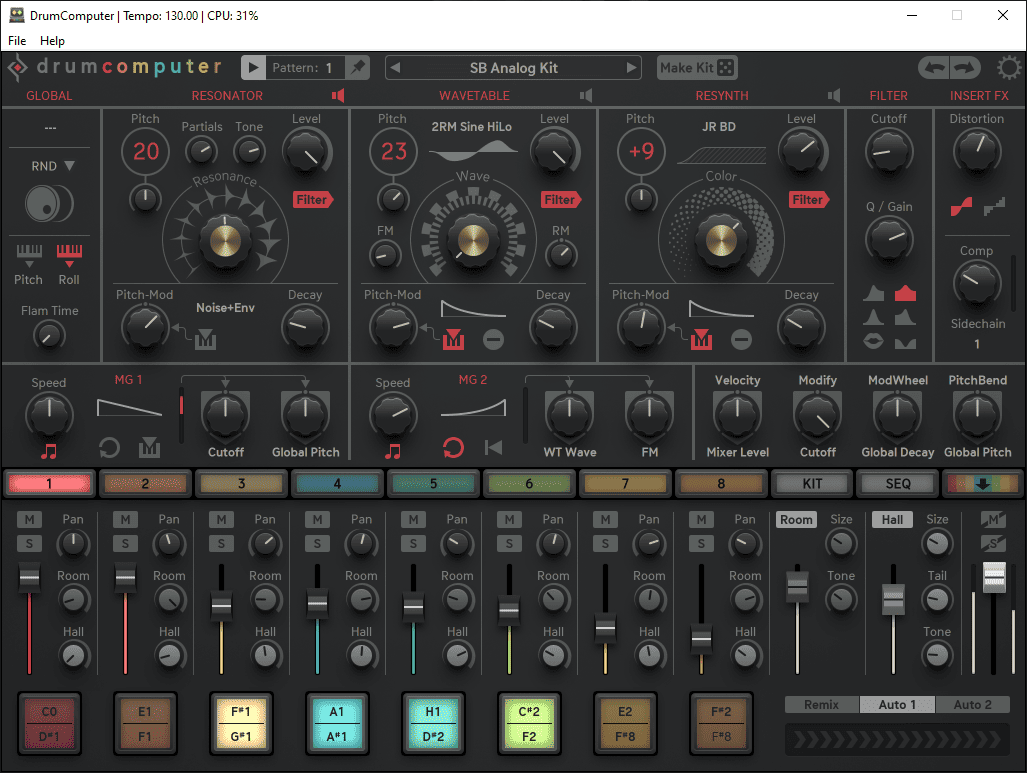Undo last change with back arrow
This screenshot has height=773, width=1027.
click(935, 67)
